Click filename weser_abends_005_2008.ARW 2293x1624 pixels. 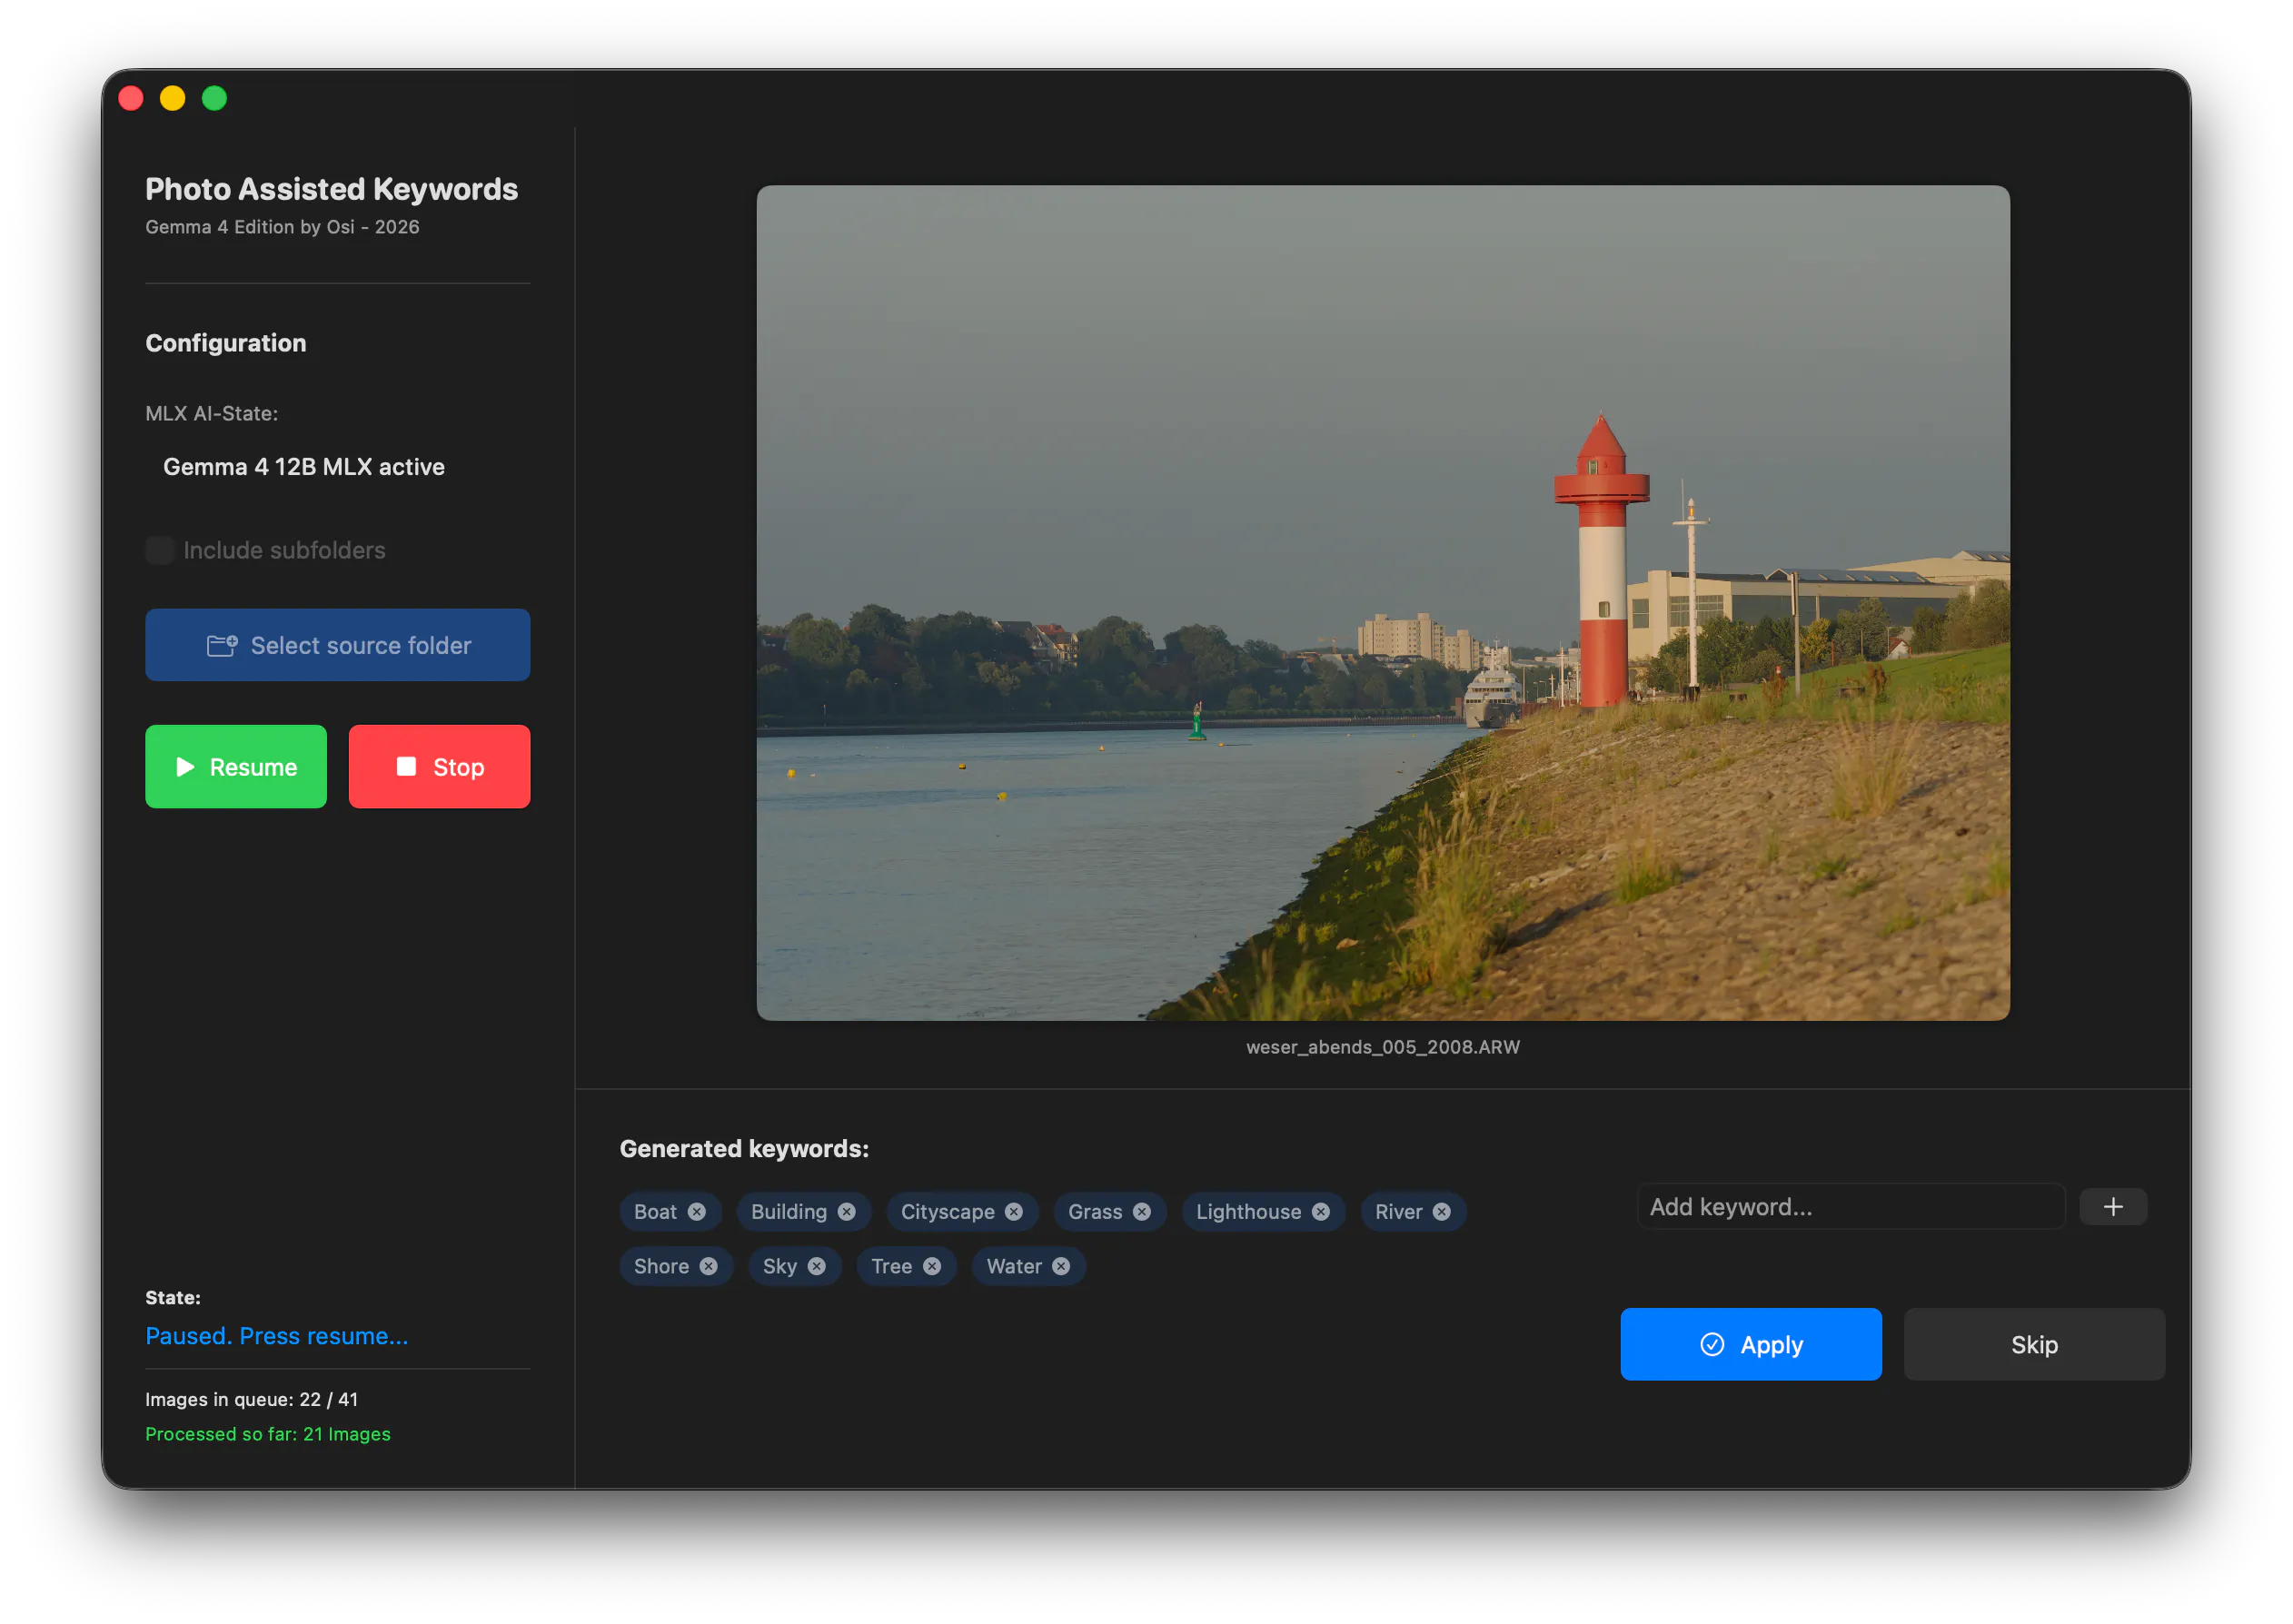coord(1383,1047)
